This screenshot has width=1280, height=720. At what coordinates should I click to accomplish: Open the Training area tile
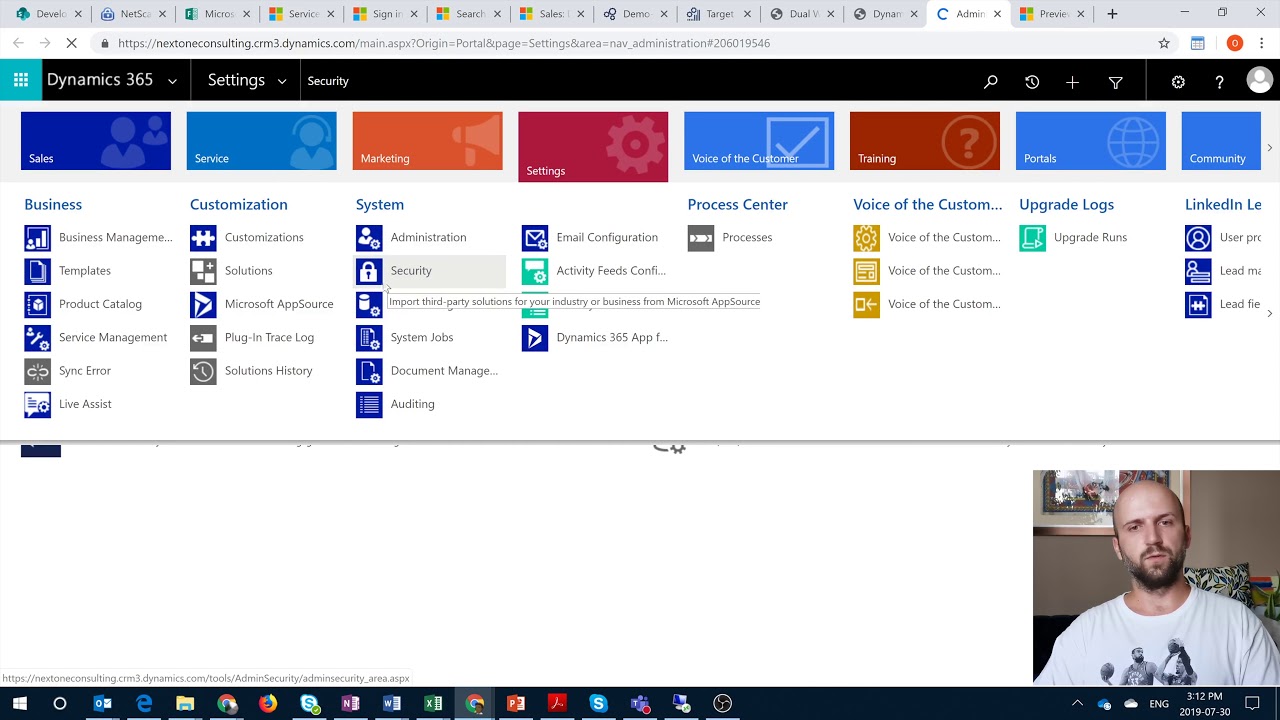925,141
